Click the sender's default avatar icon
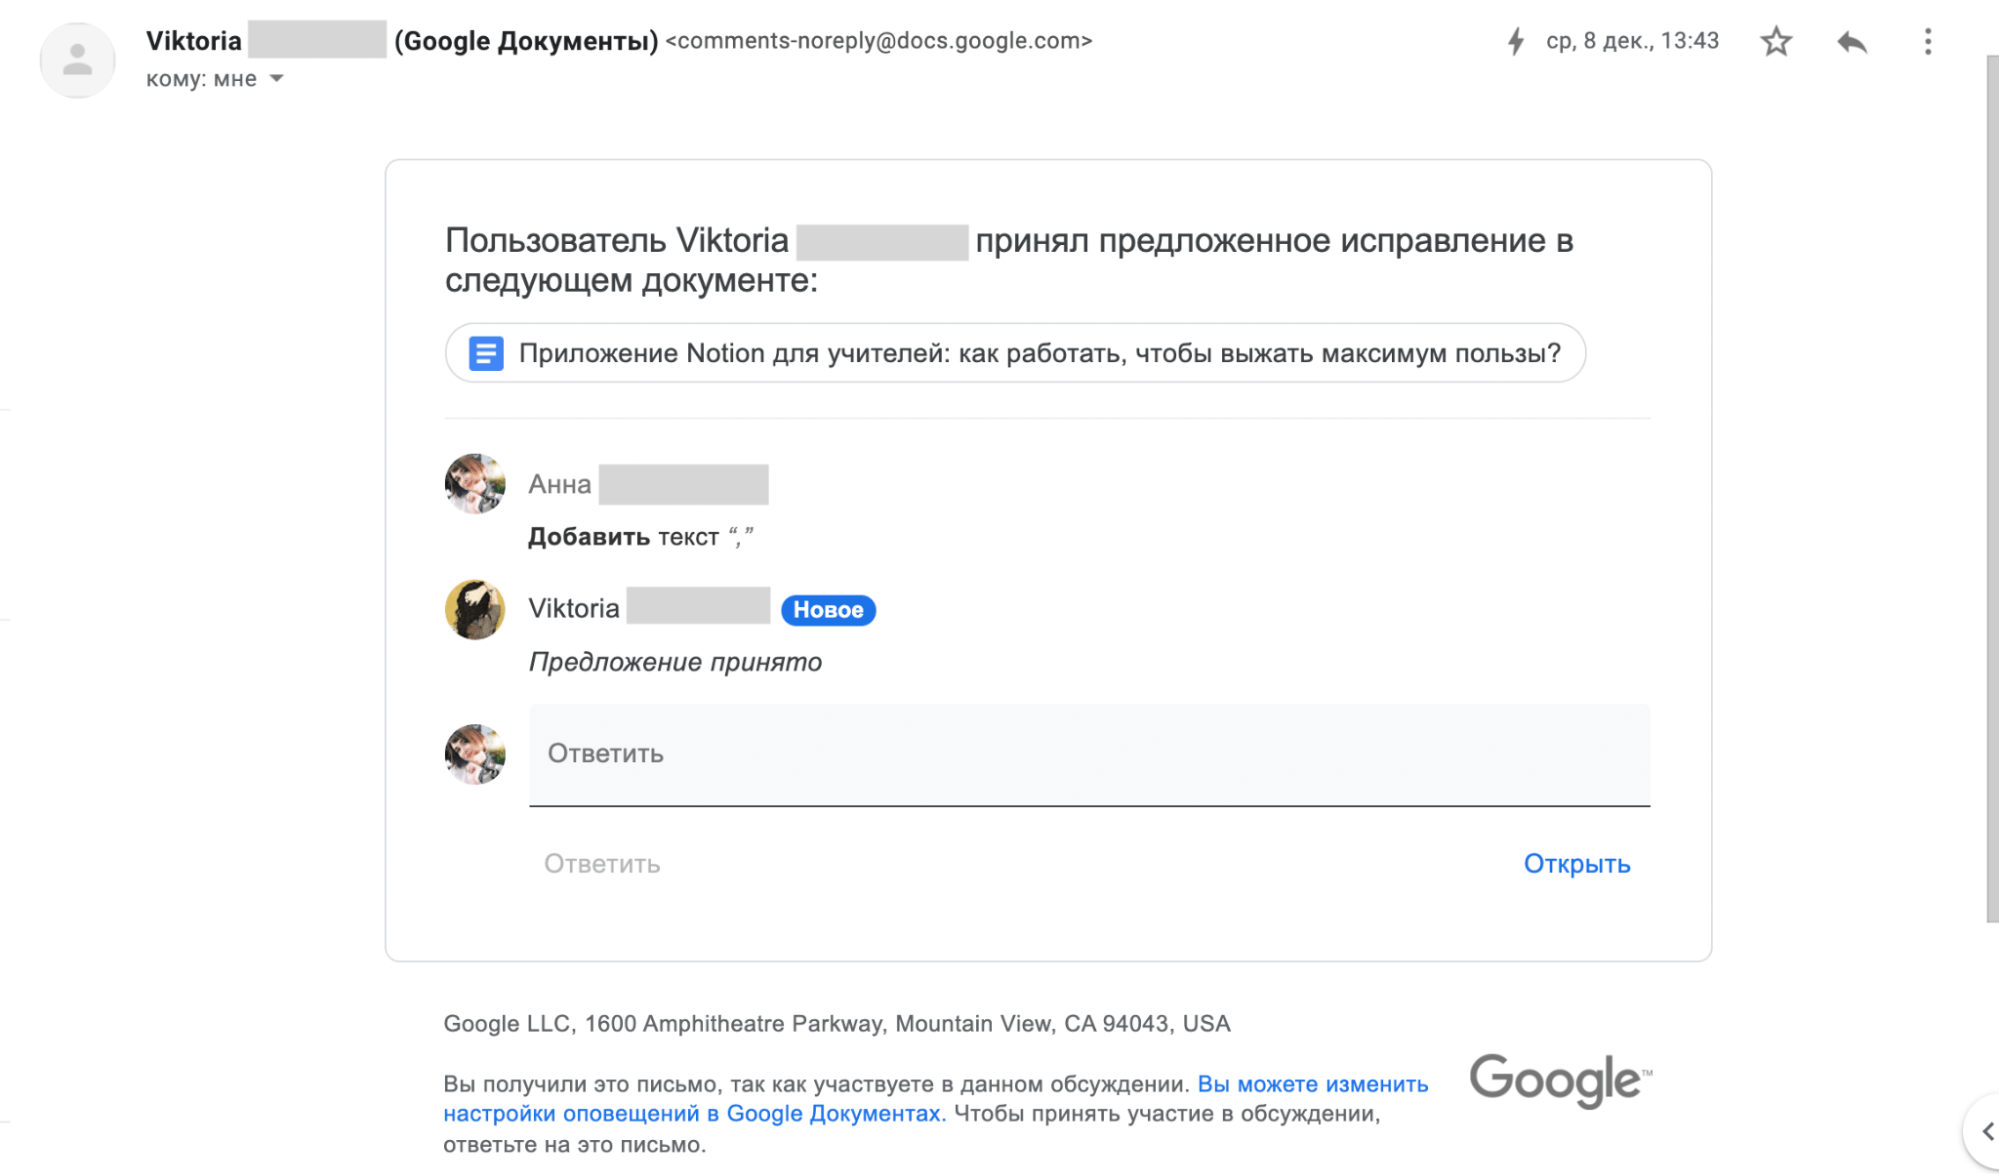 [77, 60]
